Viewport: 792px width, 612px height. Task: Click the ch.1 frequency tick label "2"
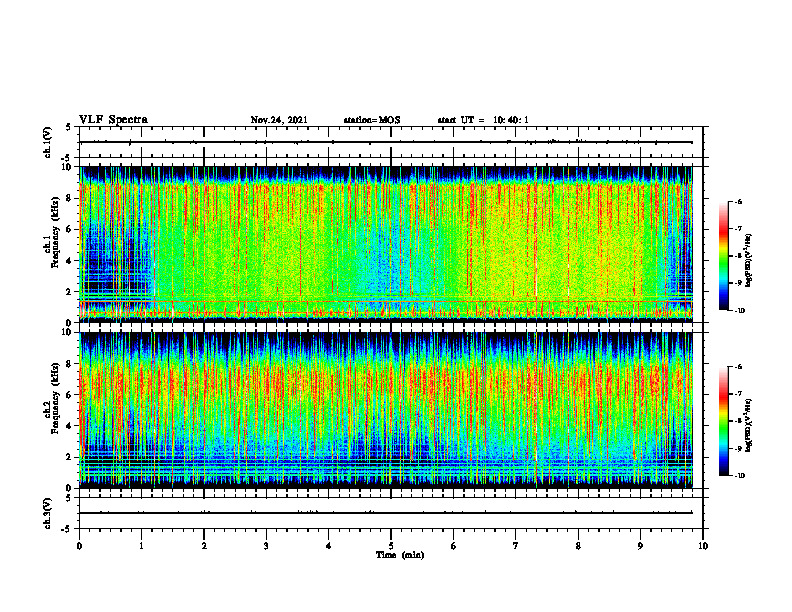[69, 291]
